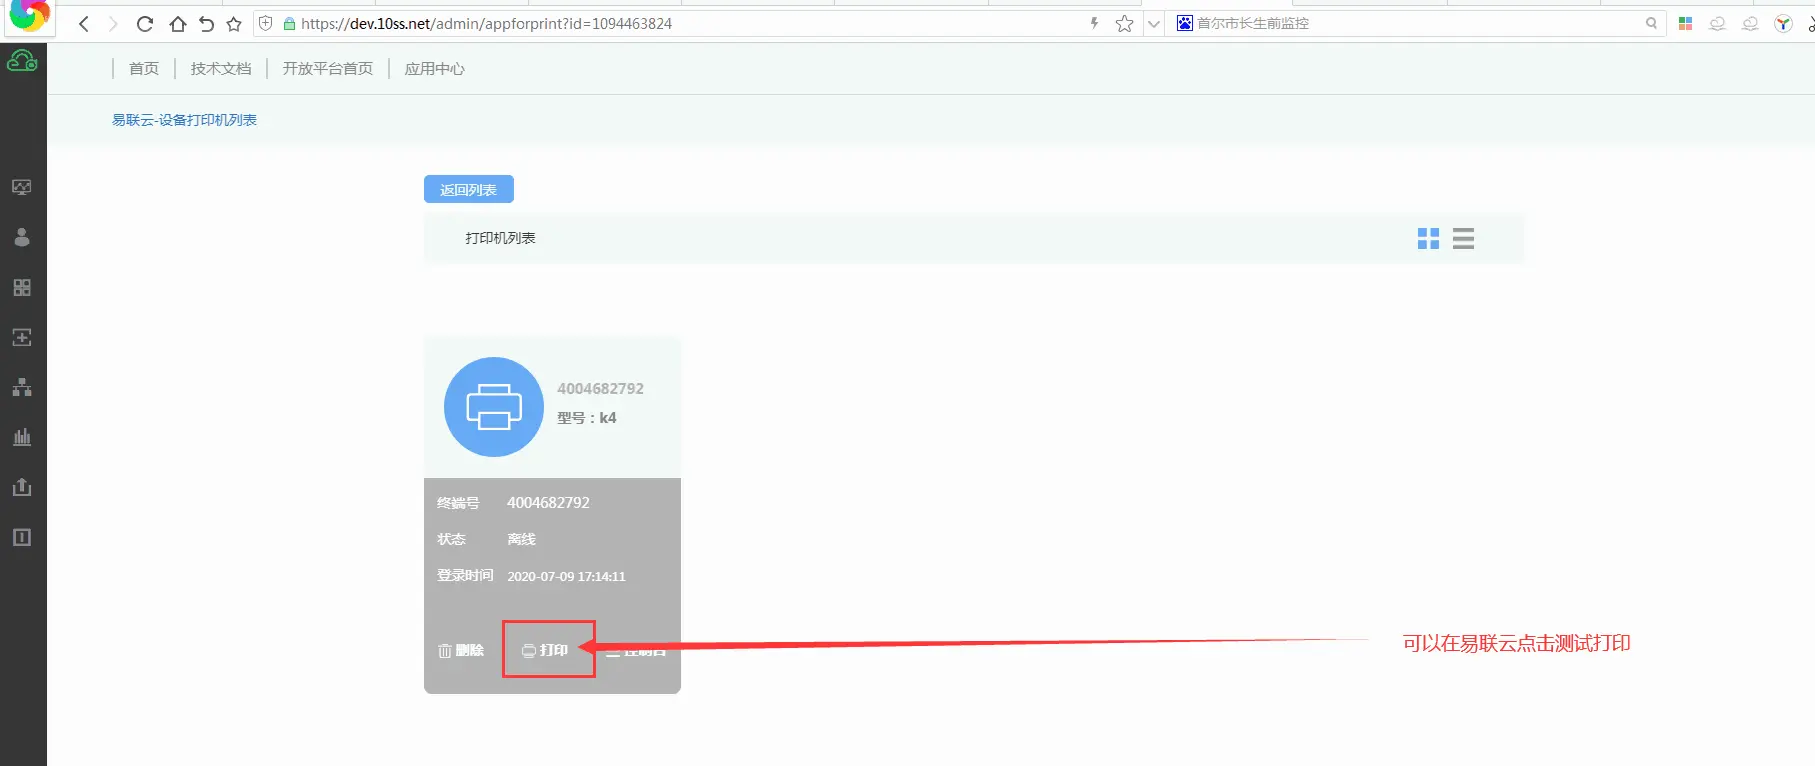Bookmark page with address bar star
1815x766 pixels.
1124,24
